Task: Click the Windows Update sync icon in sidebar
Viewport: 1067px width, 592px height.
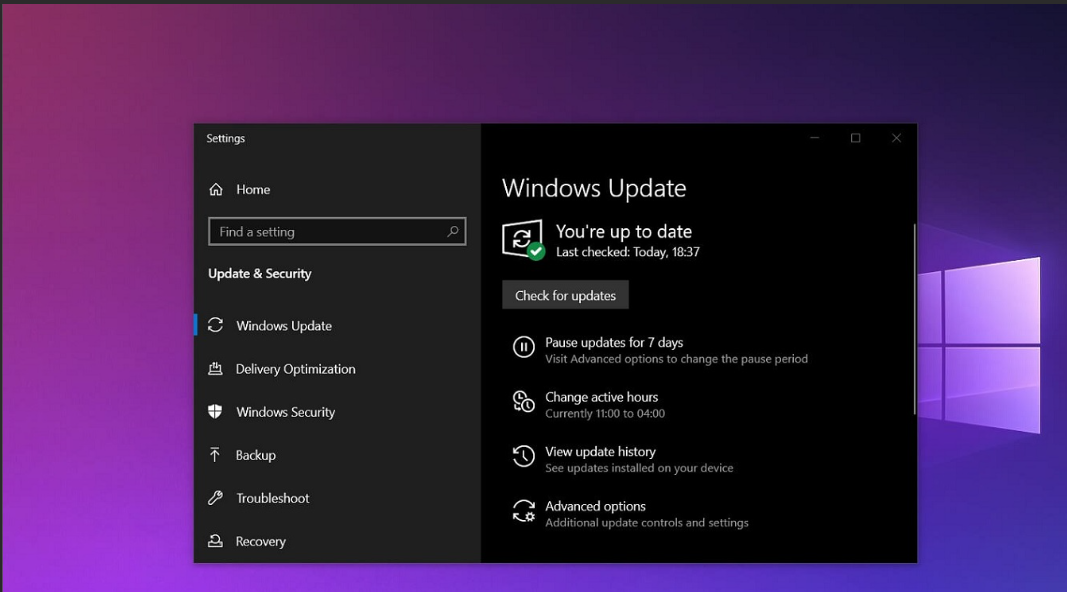Action: point(215,326)
